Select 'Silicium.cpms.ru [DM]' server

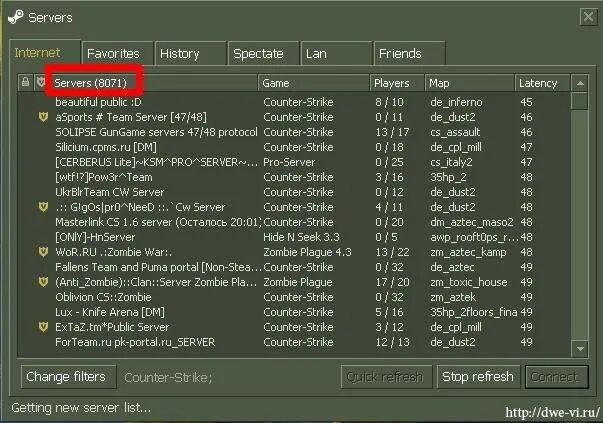[294, 147]
